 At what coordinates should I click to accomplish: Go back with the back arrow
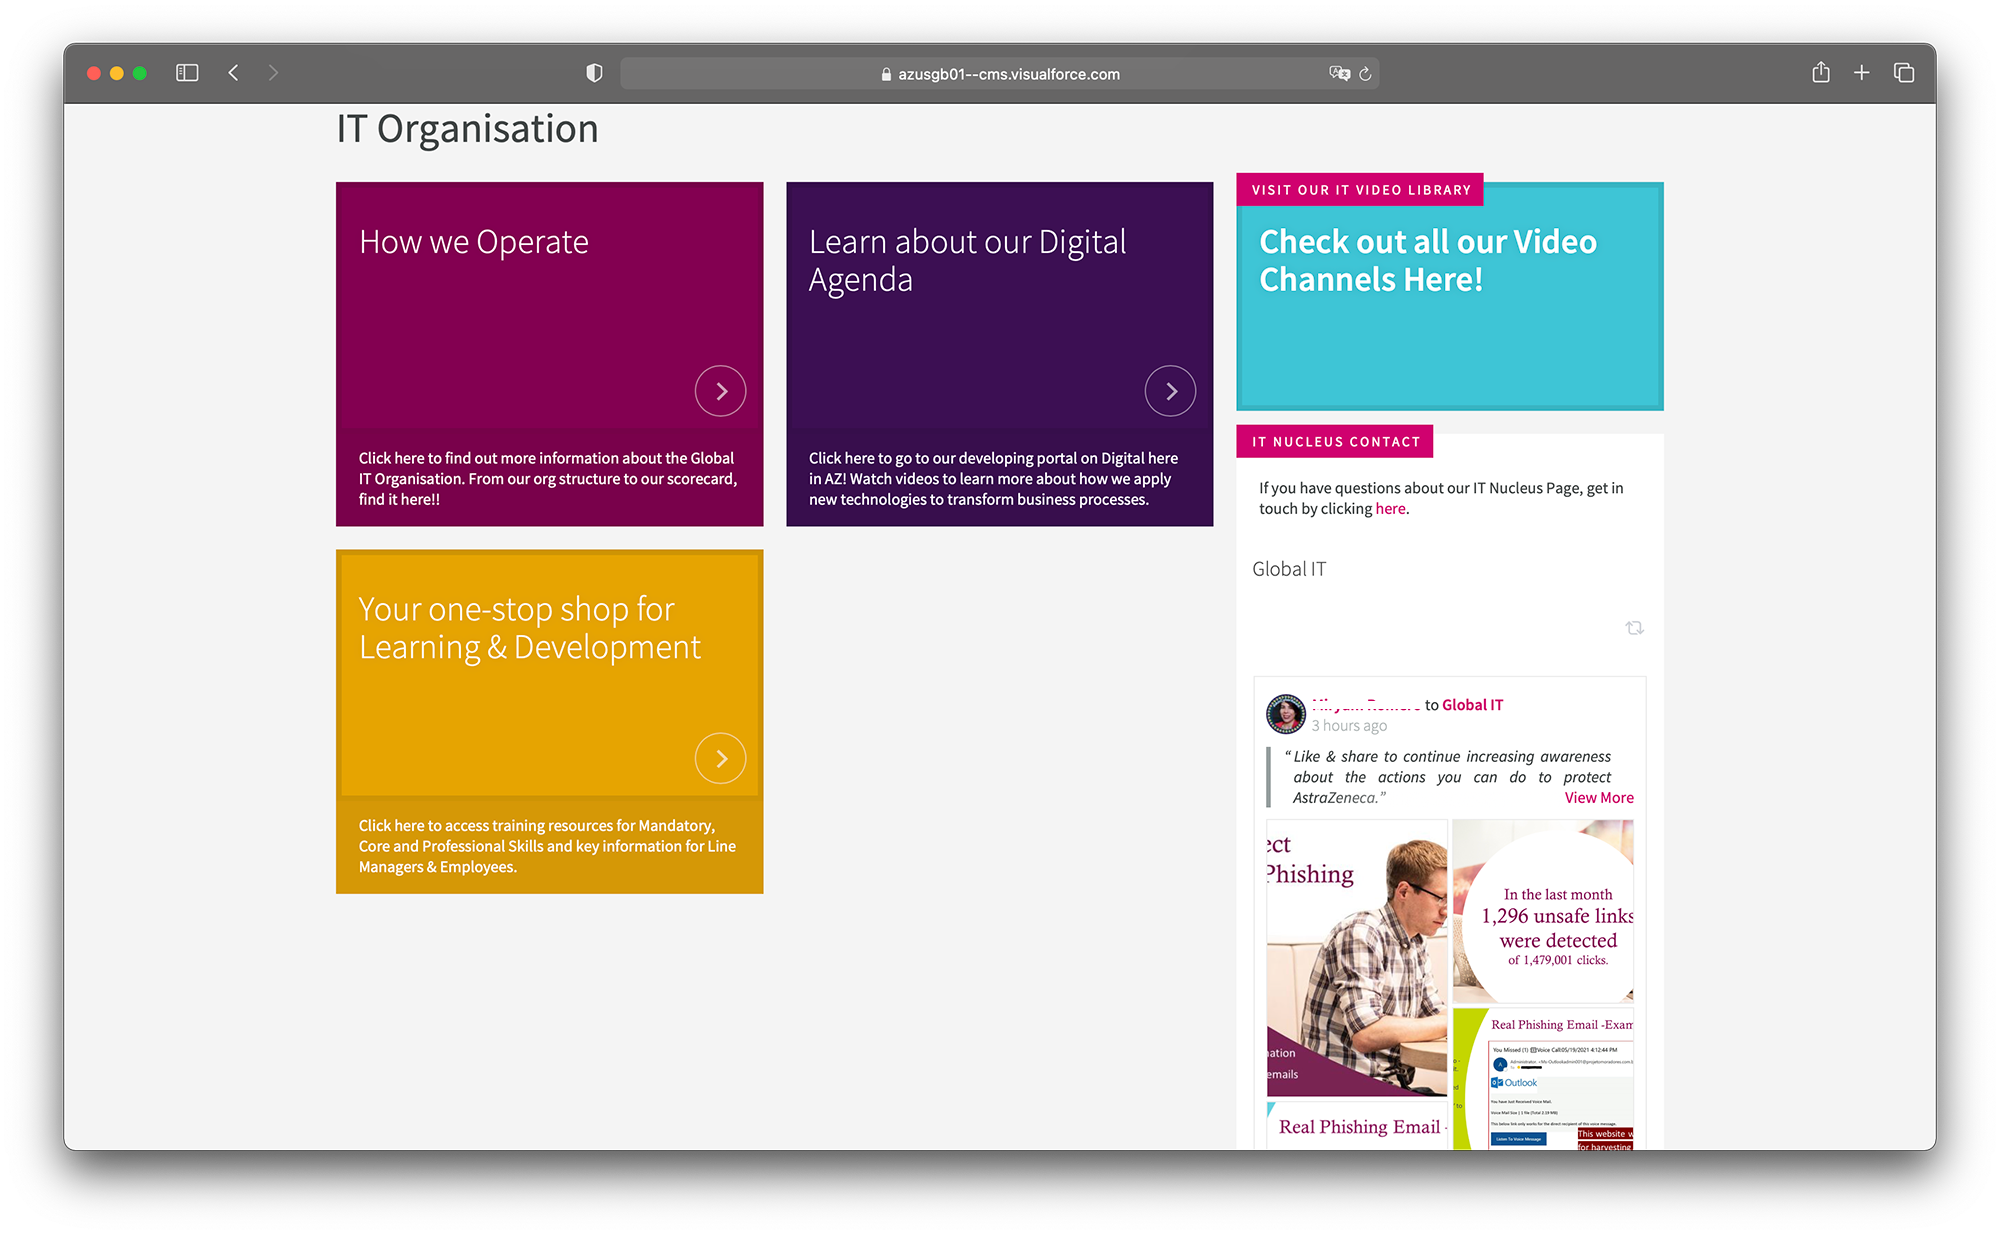point(233,73)
